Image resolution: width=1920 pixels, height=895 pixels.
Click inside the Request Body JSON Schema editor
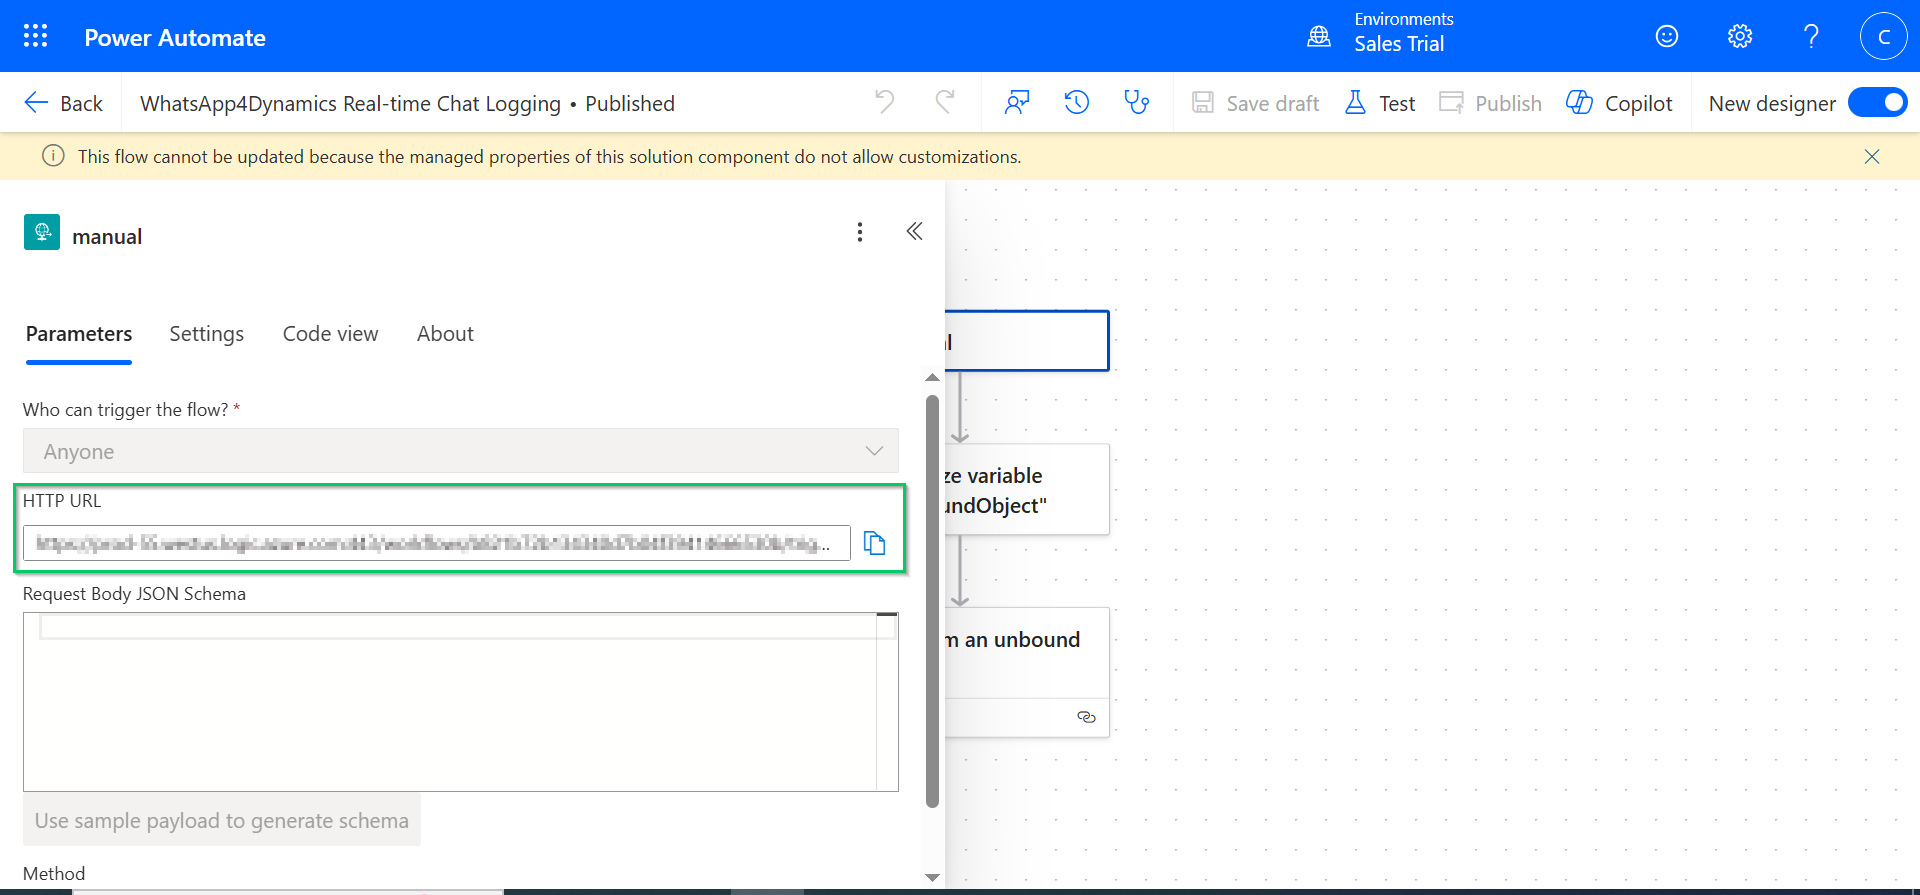pos(450,710)
